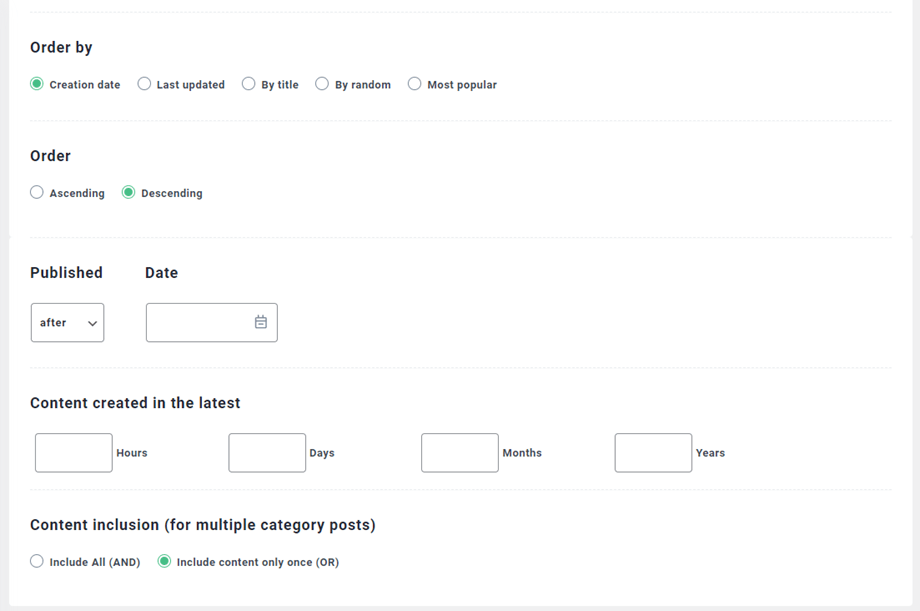Click the 'Ascending' label text
This screenshot has width=920, height=611.
pyautogui.click(x=77, y=193)
